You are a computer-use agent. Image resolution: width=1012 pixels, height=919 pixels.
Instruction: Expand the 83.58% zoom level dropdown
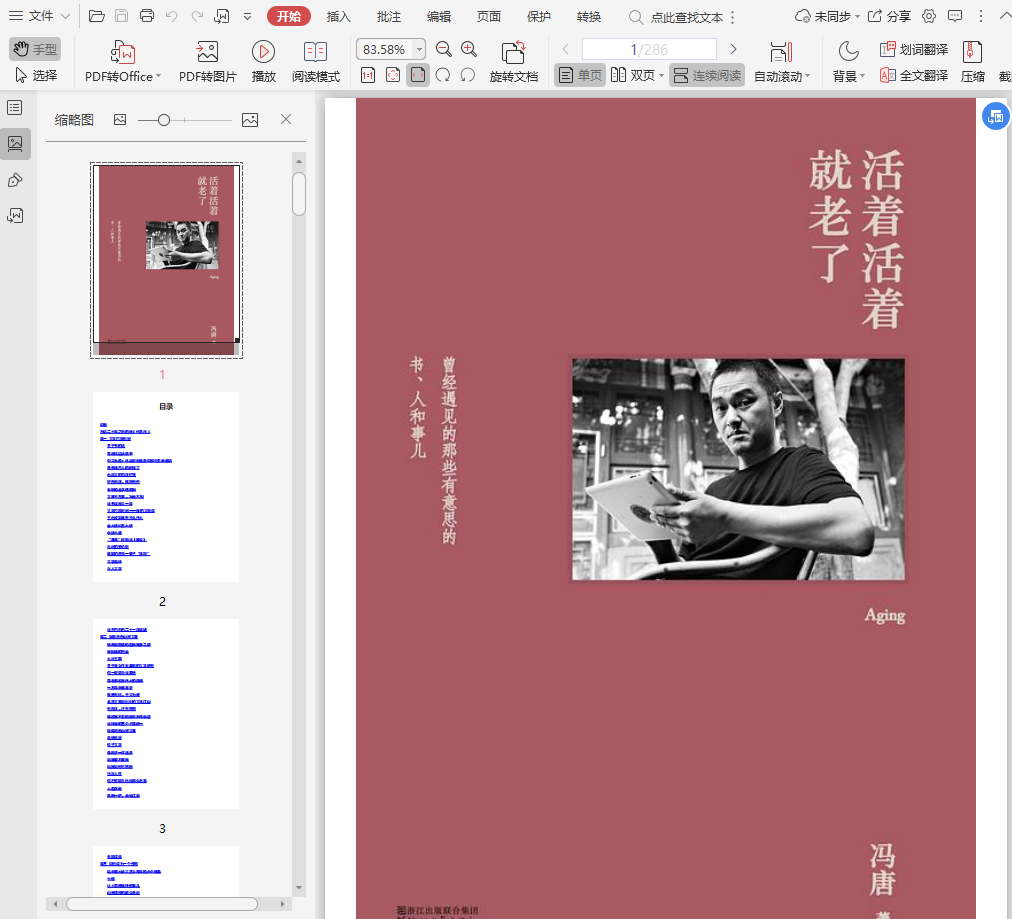pos(418,49)
